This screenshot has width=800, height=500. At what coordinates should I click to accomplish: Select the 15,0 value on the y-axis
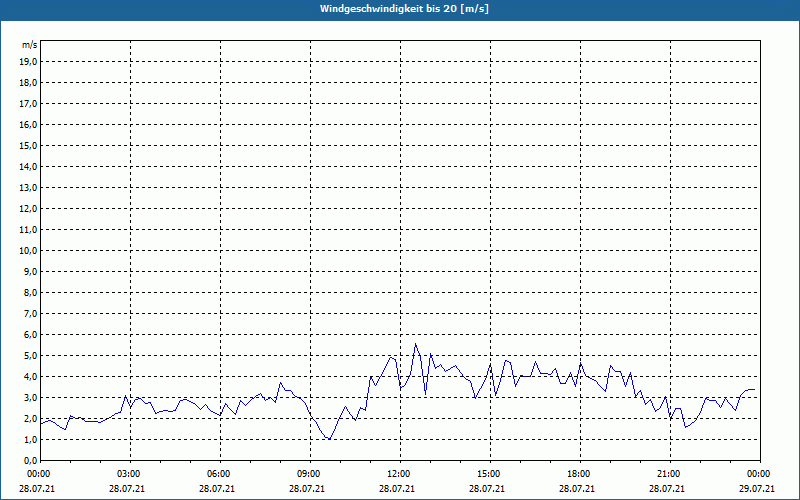[29, 145]
